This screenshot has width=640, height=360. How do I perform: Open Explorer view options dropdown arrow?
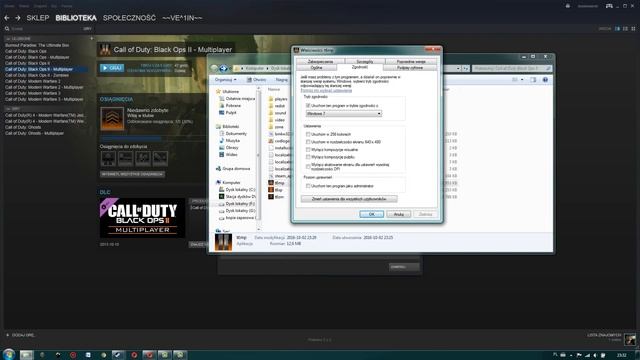click(522, 80)
